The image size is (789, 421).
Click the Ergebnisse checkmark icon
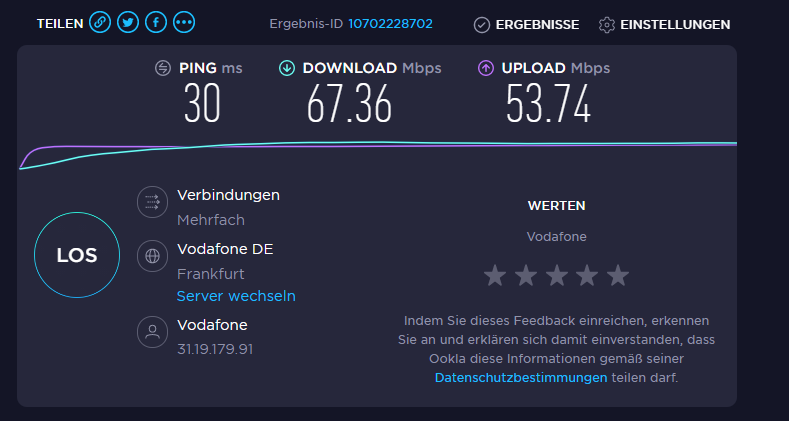pyautogui.click(x=482, y=25)
